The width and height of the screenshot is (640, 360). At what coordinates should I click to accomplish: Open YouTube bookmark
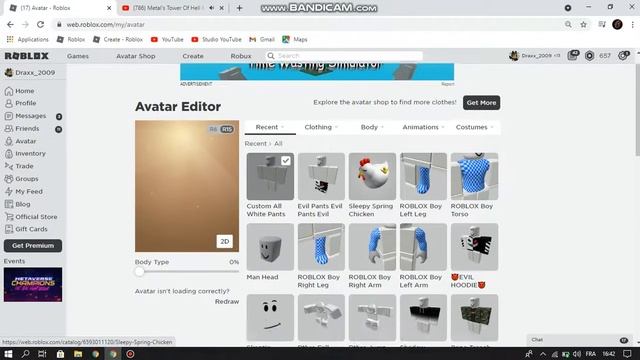(167, 40)
